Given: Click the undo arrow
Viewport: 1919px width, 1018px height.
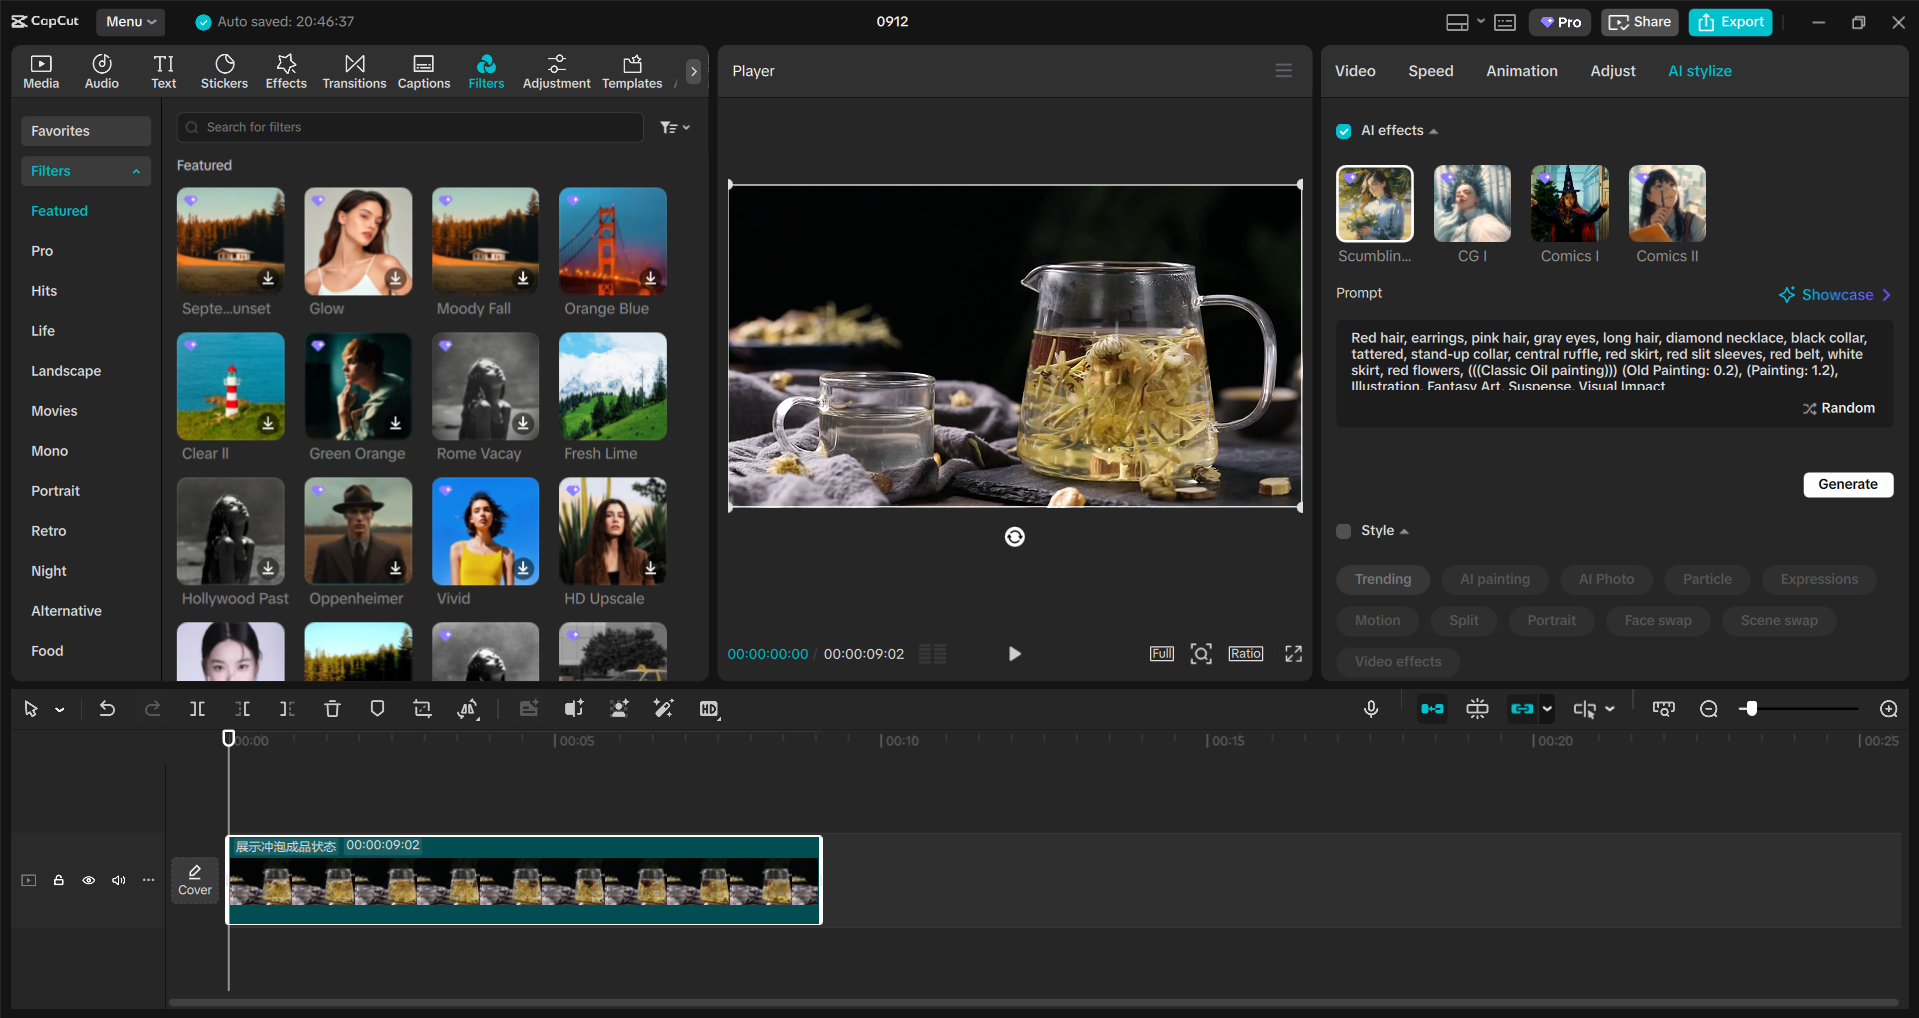Looking at the screenshot, I should tap(107, 708).
